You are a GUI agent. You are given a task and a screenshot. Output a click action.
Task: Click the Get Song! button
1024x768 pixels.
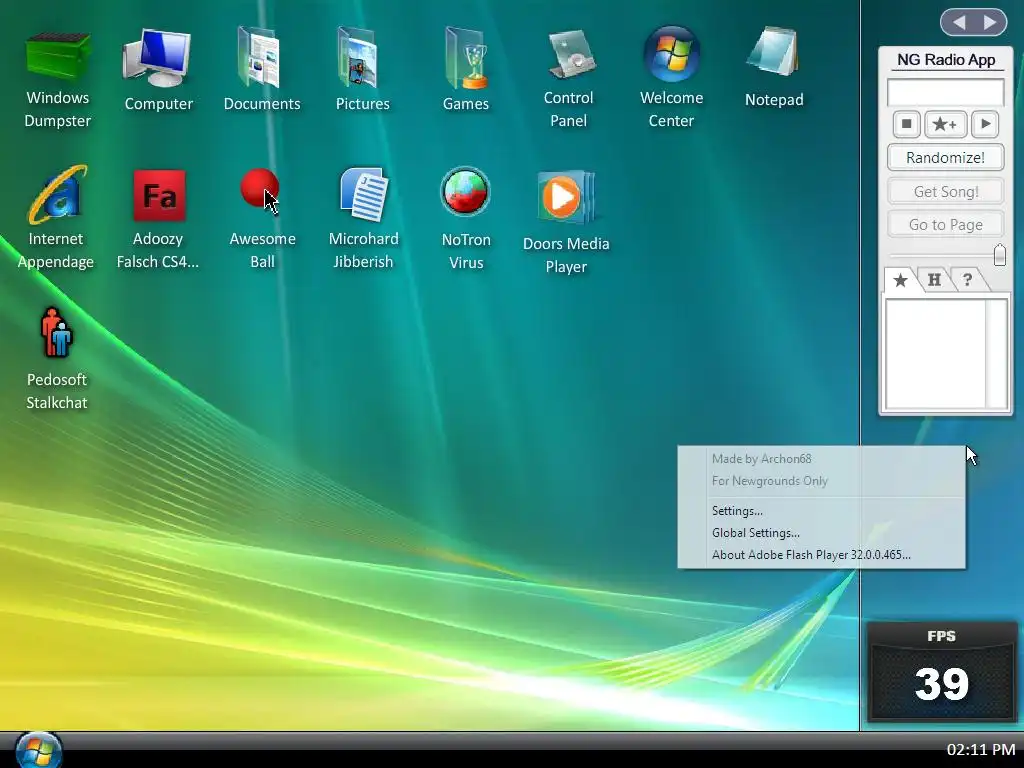[945, 191]
